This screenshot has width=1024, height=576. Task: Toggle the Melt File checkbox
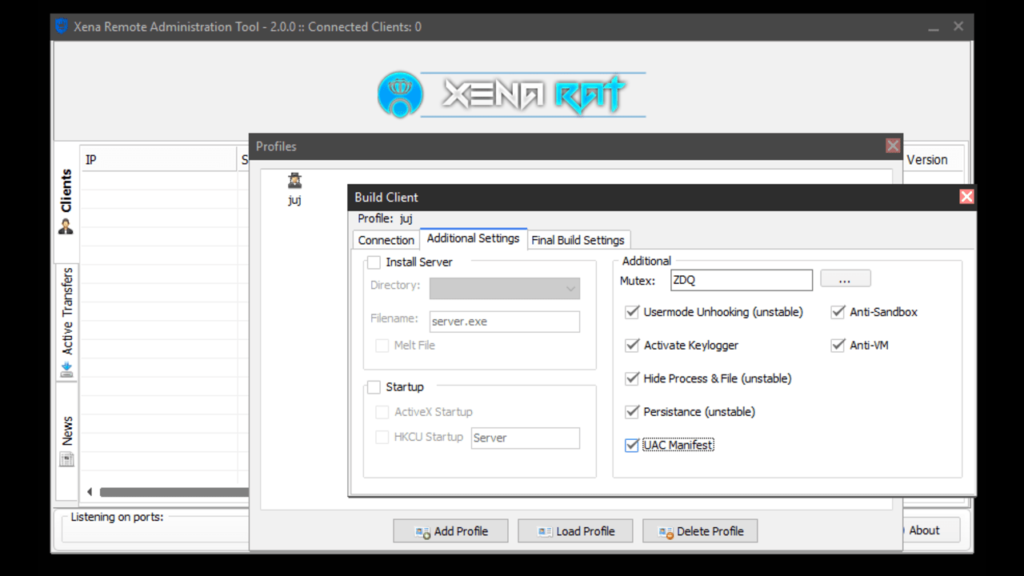pos(382,345)
